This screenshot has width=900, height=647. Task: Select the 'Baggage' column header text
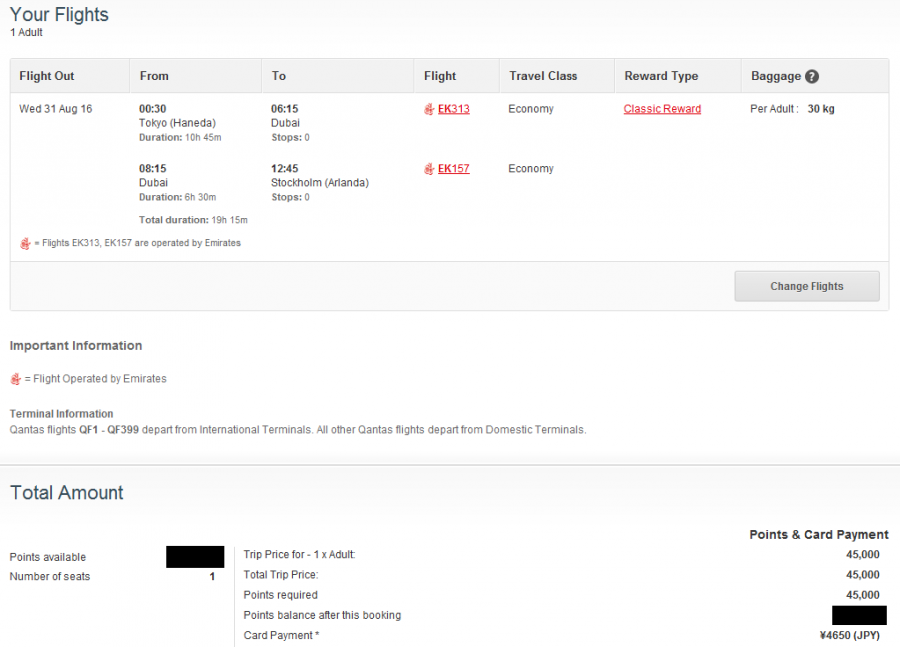(x=776, y=76)
